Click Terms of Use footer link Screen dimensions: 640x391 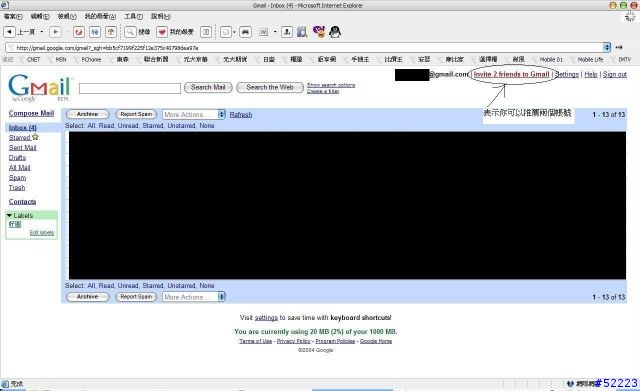[256, 341]
